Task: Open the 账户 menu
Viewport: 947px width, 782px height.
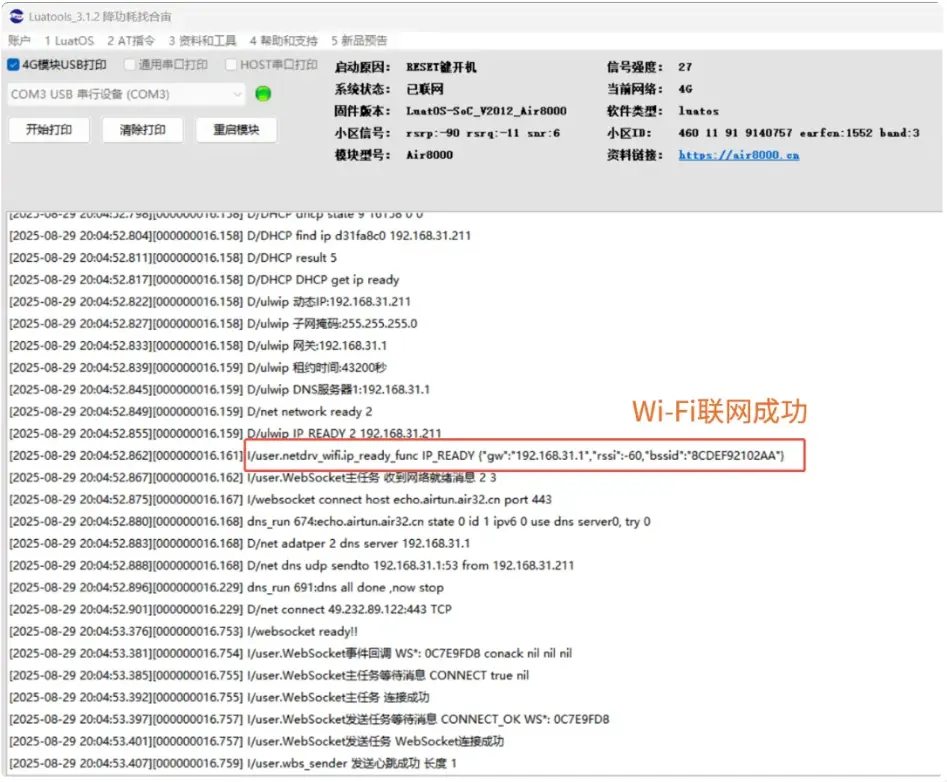Action: 19,40
